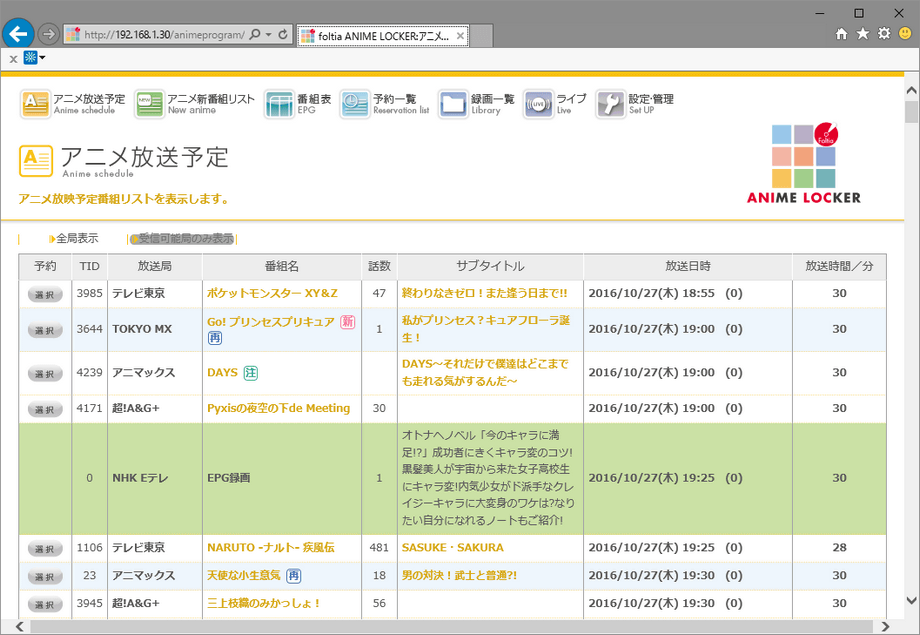Open Pyxisの夜空の下de Meeting program link

point(279,408)
